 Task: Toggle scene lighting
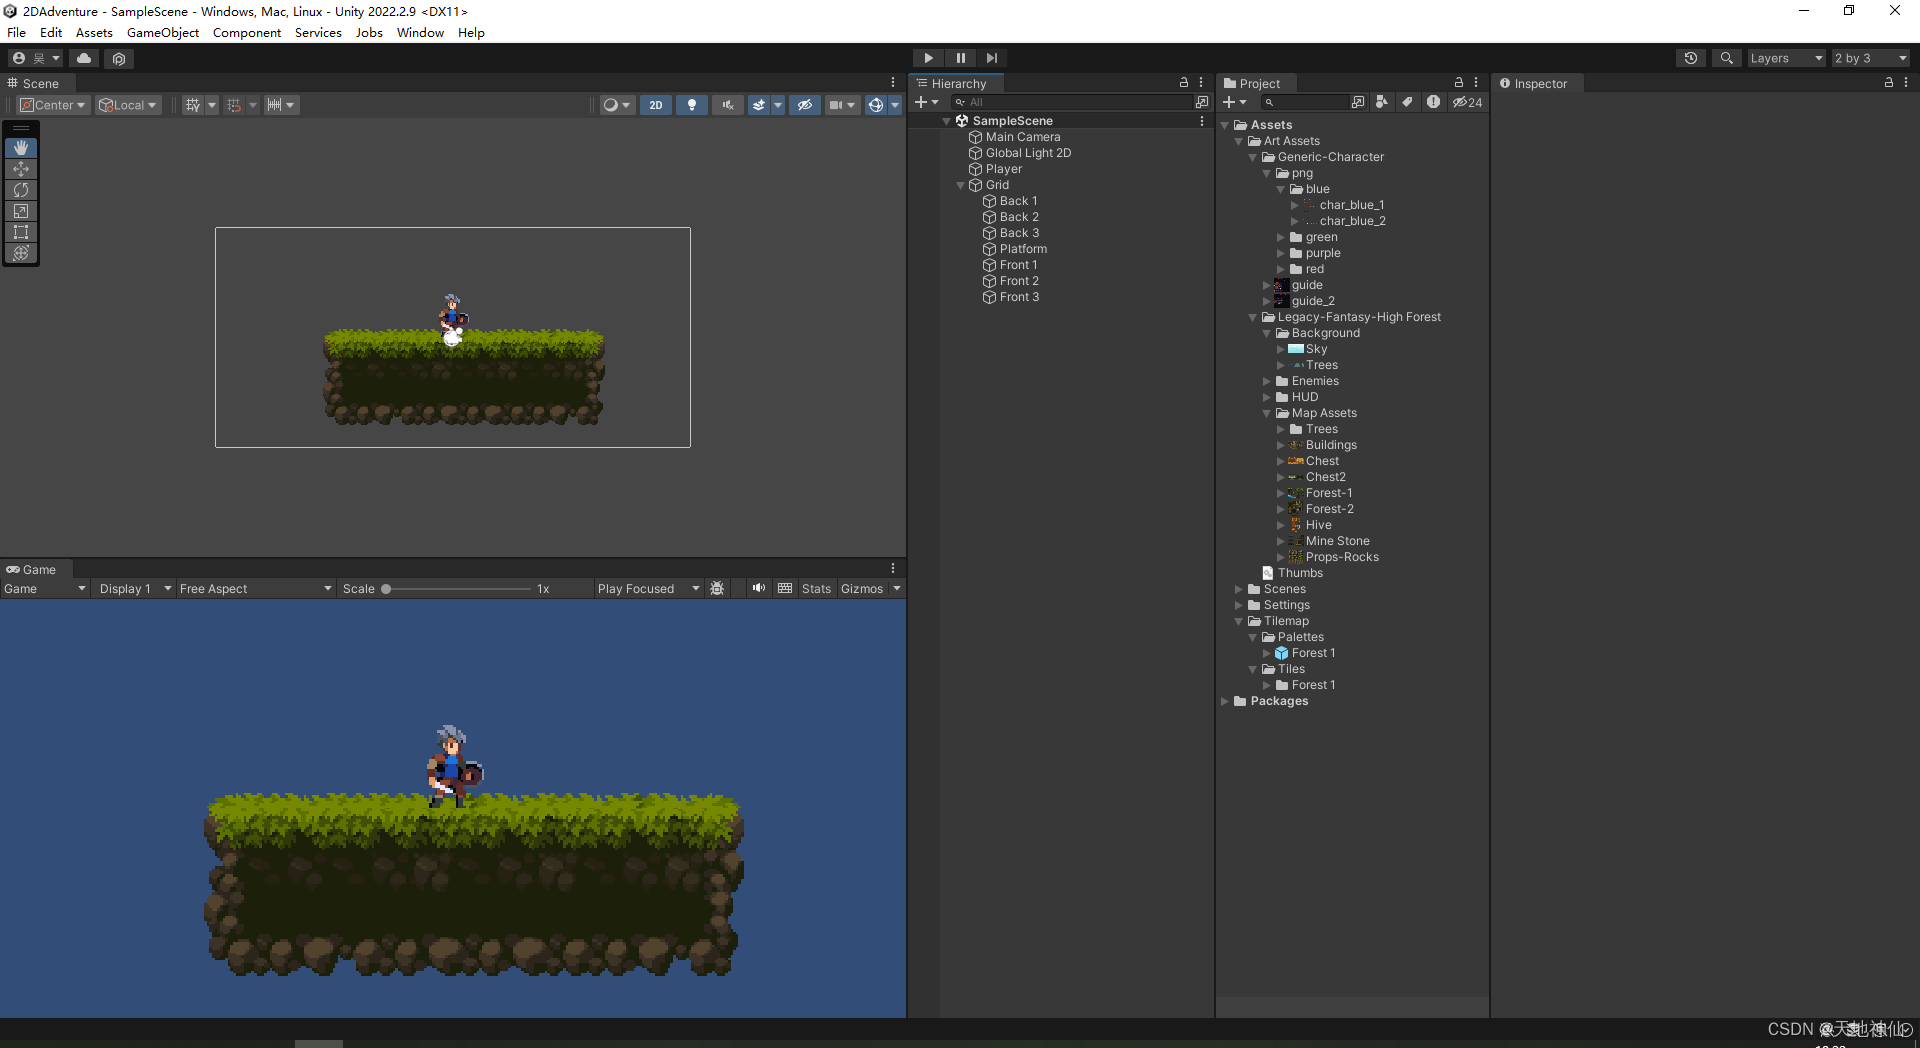(692, 105)
